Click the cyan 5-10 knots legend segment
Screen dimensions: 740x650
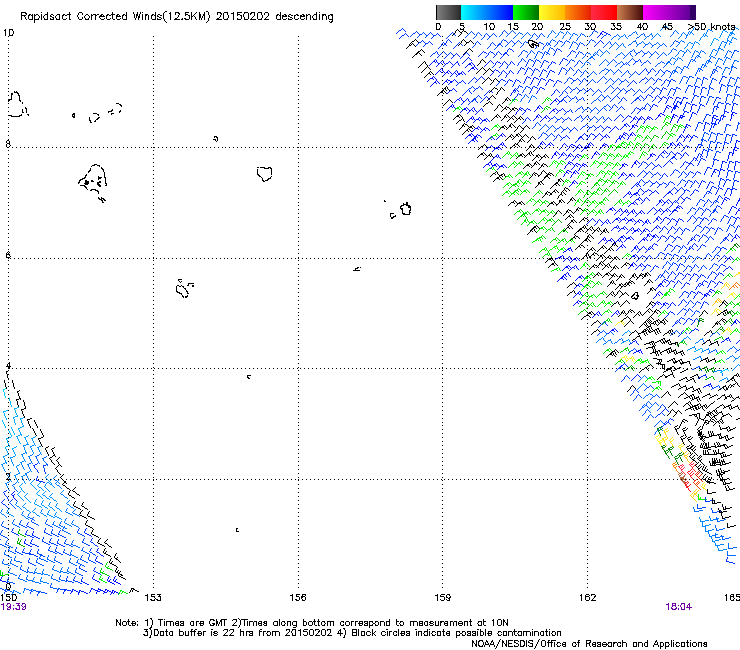coord(474,12)
